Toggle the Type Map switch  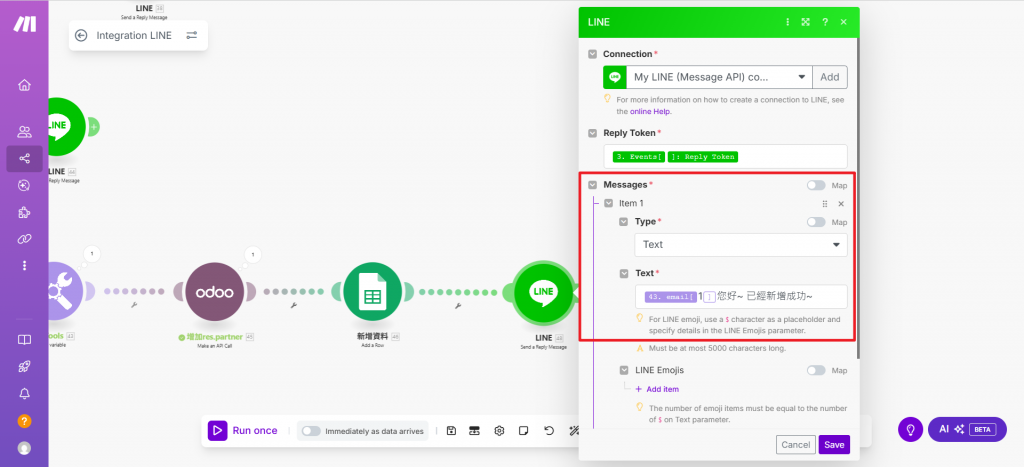(816, 222)
